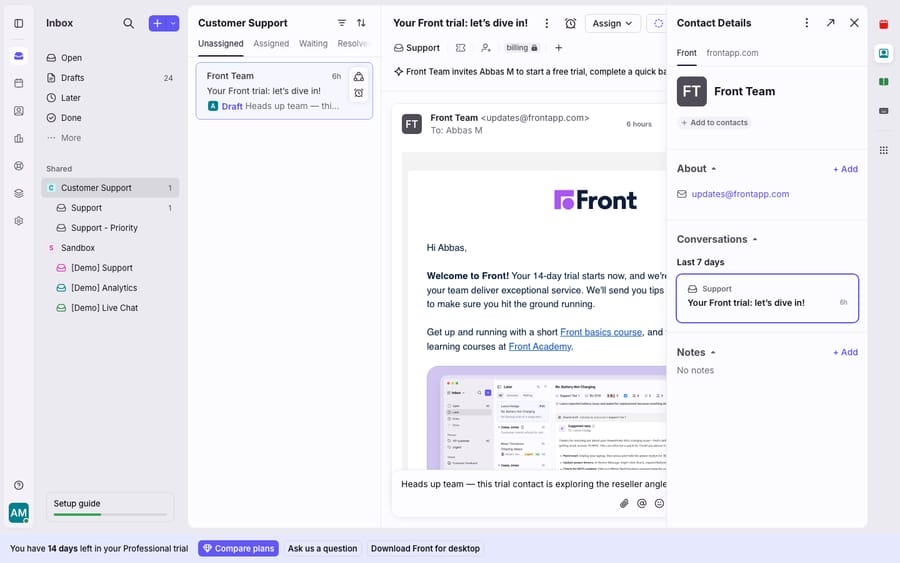
Task: Open the contact details icon in right rail
Action: coord(884,53)
